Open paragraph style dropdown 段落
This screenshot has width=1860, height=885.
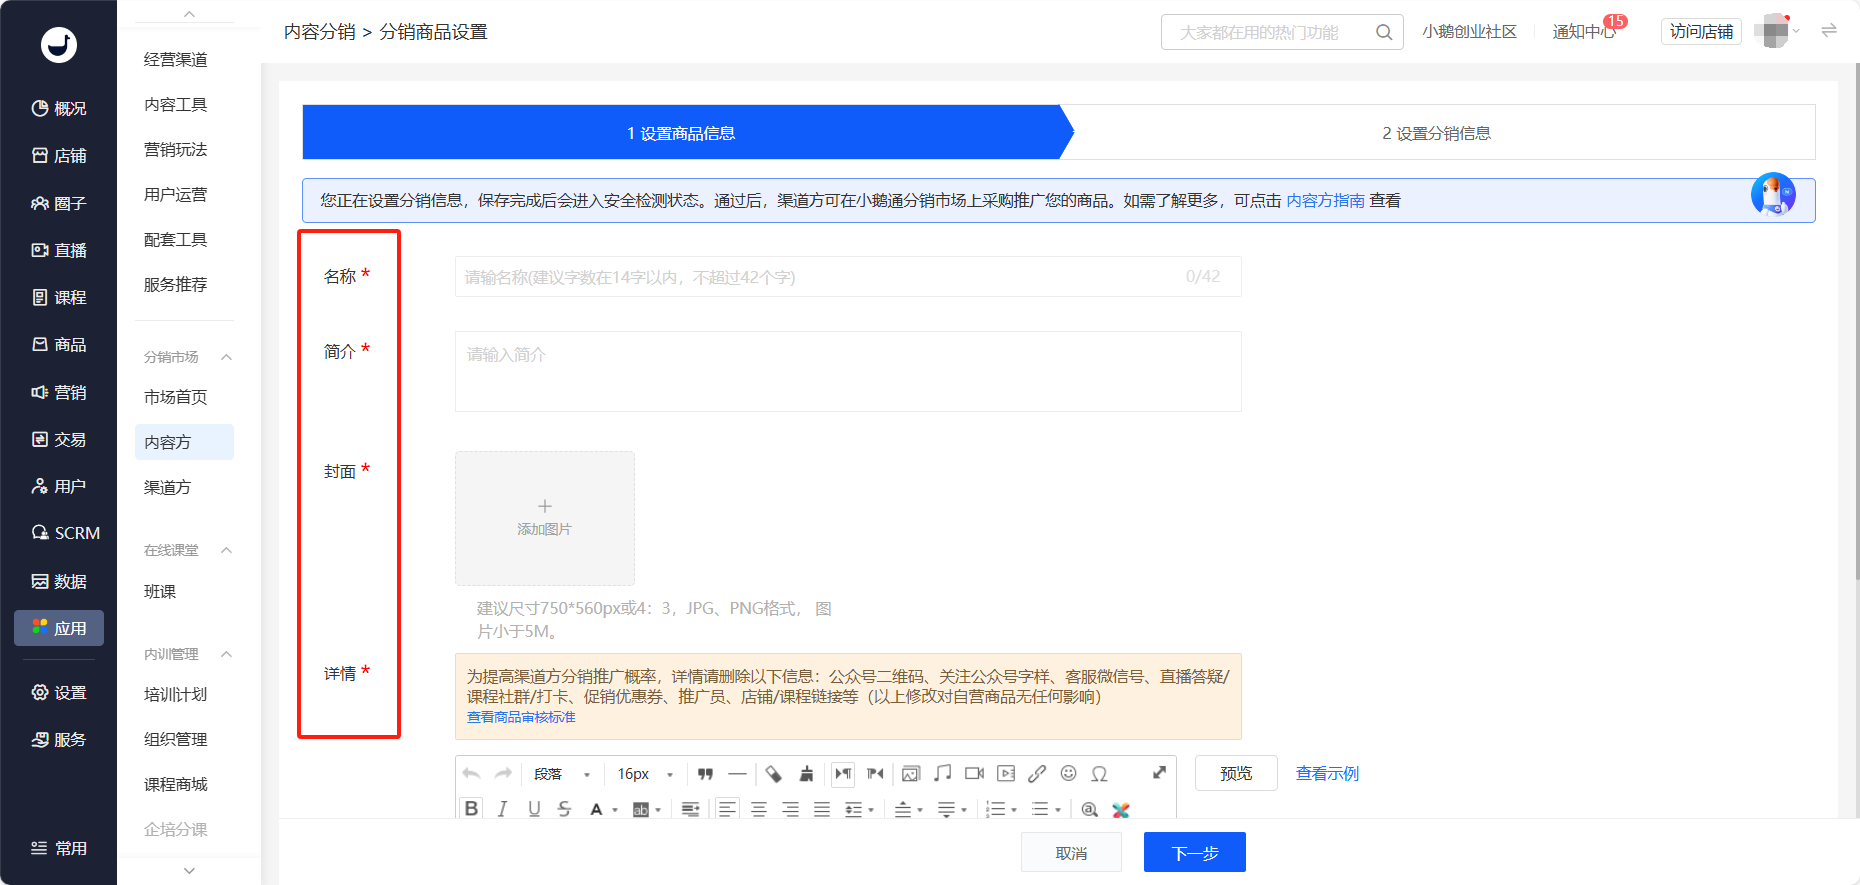[x=562, y=774]
